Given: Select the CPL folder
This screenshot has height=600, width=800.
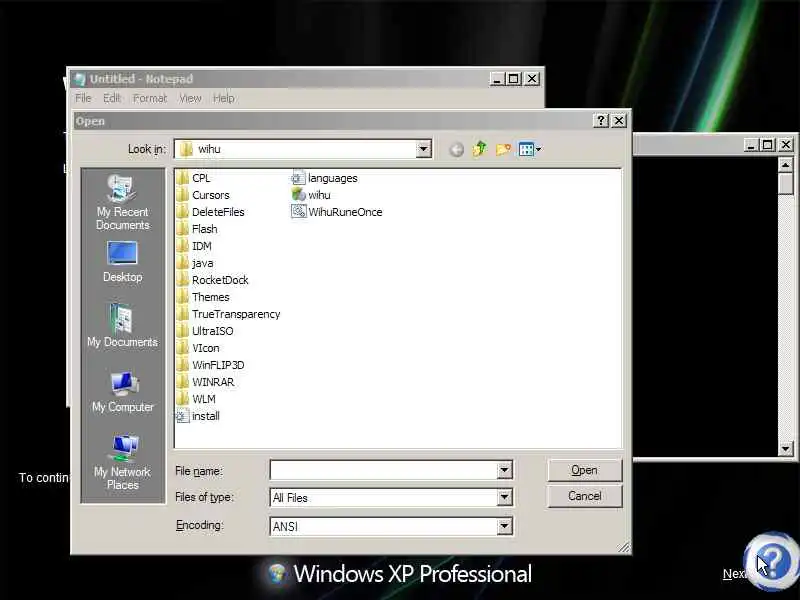Looking at the screenshot, I should 193,178.
